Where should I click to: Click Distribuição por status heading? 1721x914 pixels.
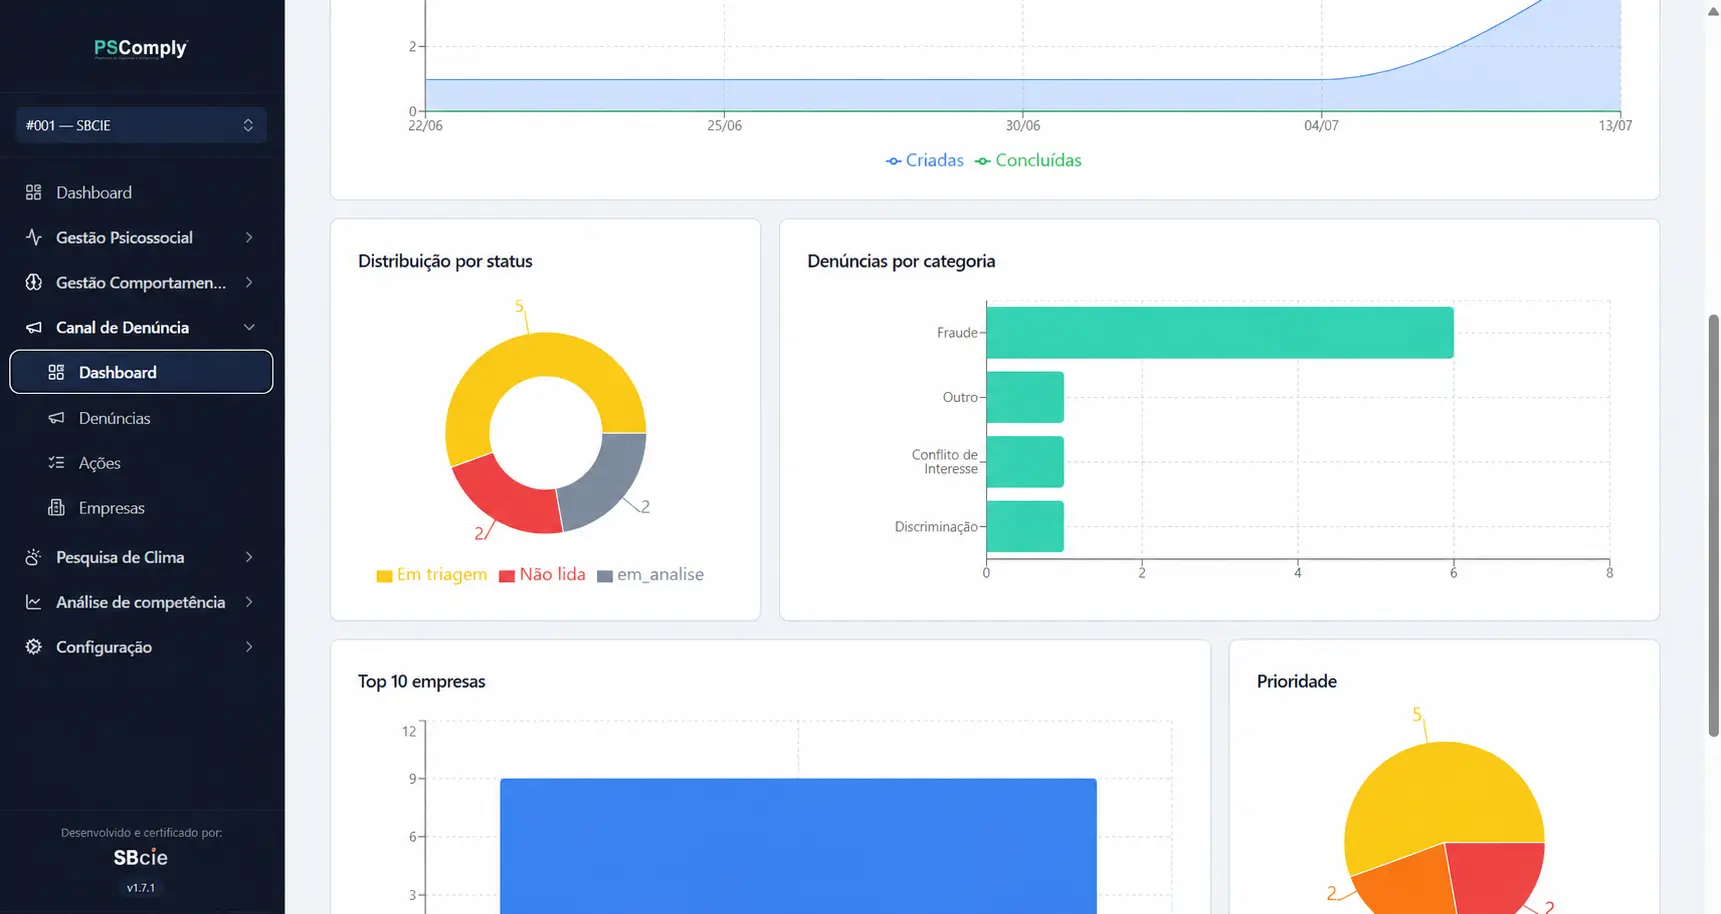tap(445, 261)
